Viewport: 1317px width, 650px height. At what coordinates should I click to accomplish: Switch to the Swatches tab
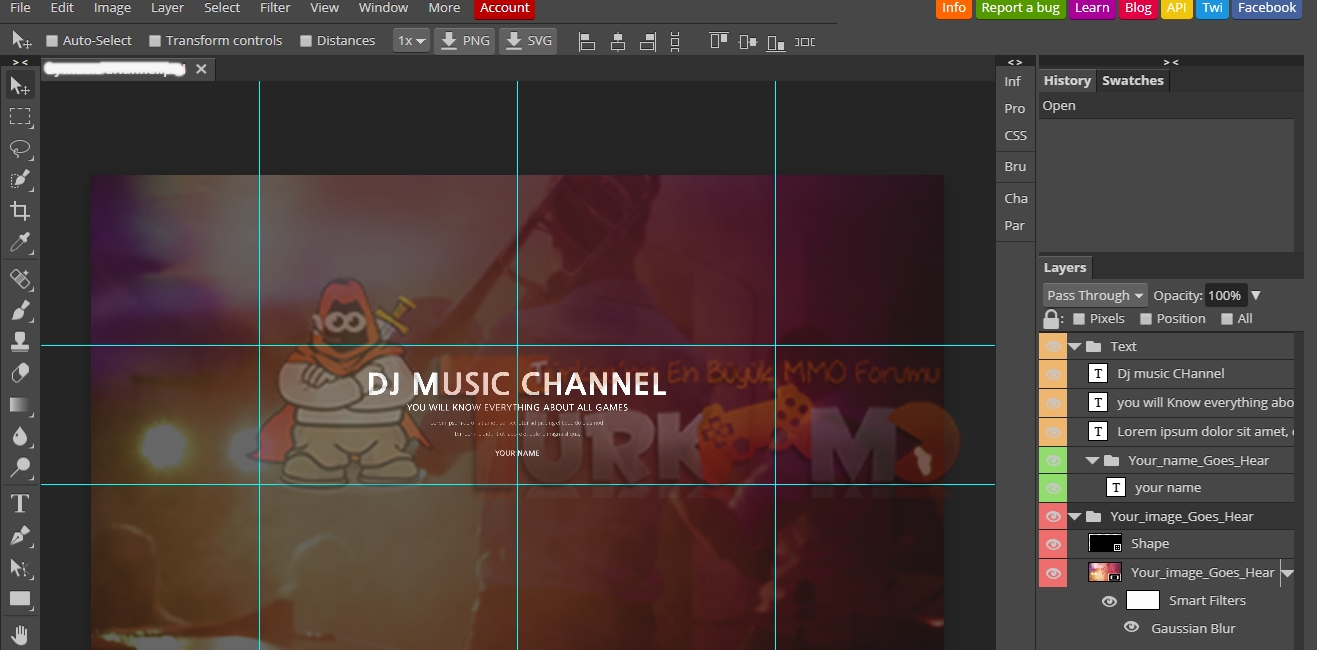tap(1132, 81)
